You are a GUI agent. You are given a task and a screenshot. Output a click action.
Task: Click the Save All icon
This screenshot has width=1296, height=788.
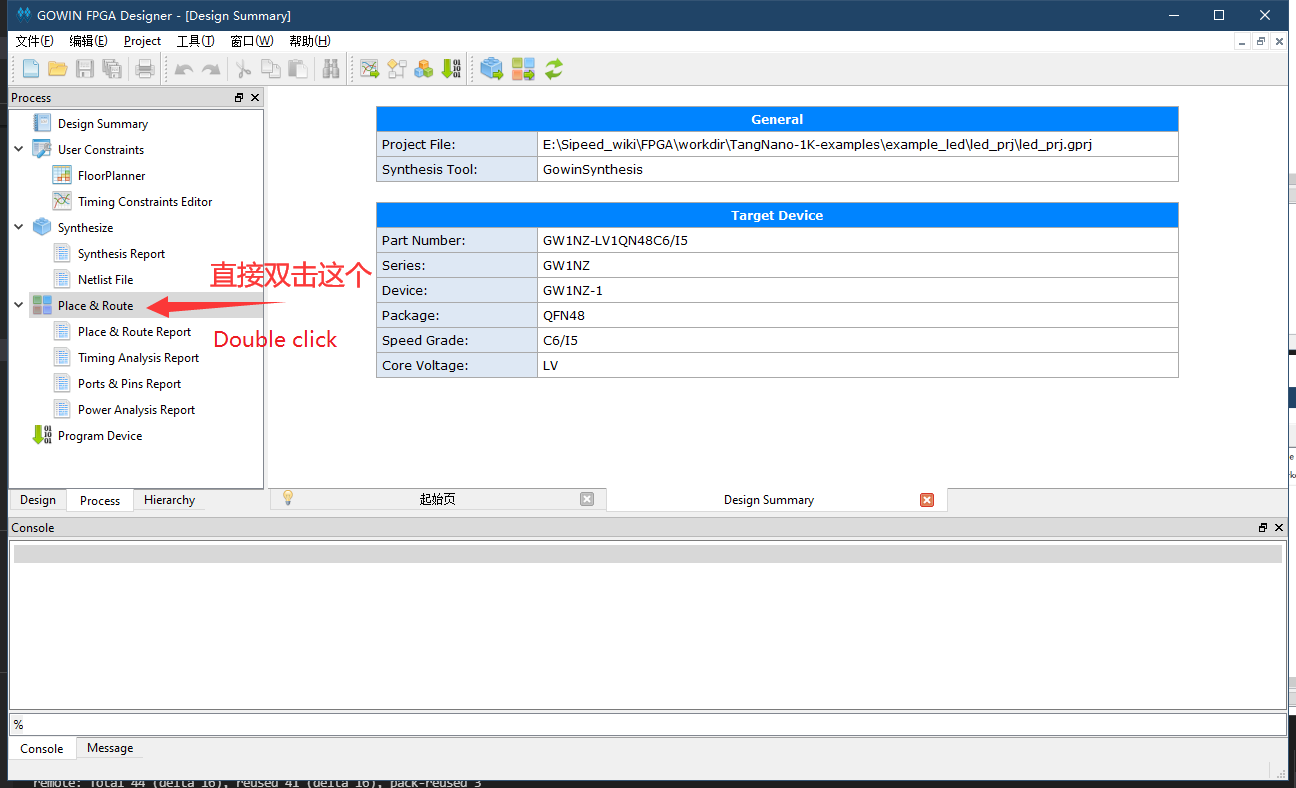(112, 69)
